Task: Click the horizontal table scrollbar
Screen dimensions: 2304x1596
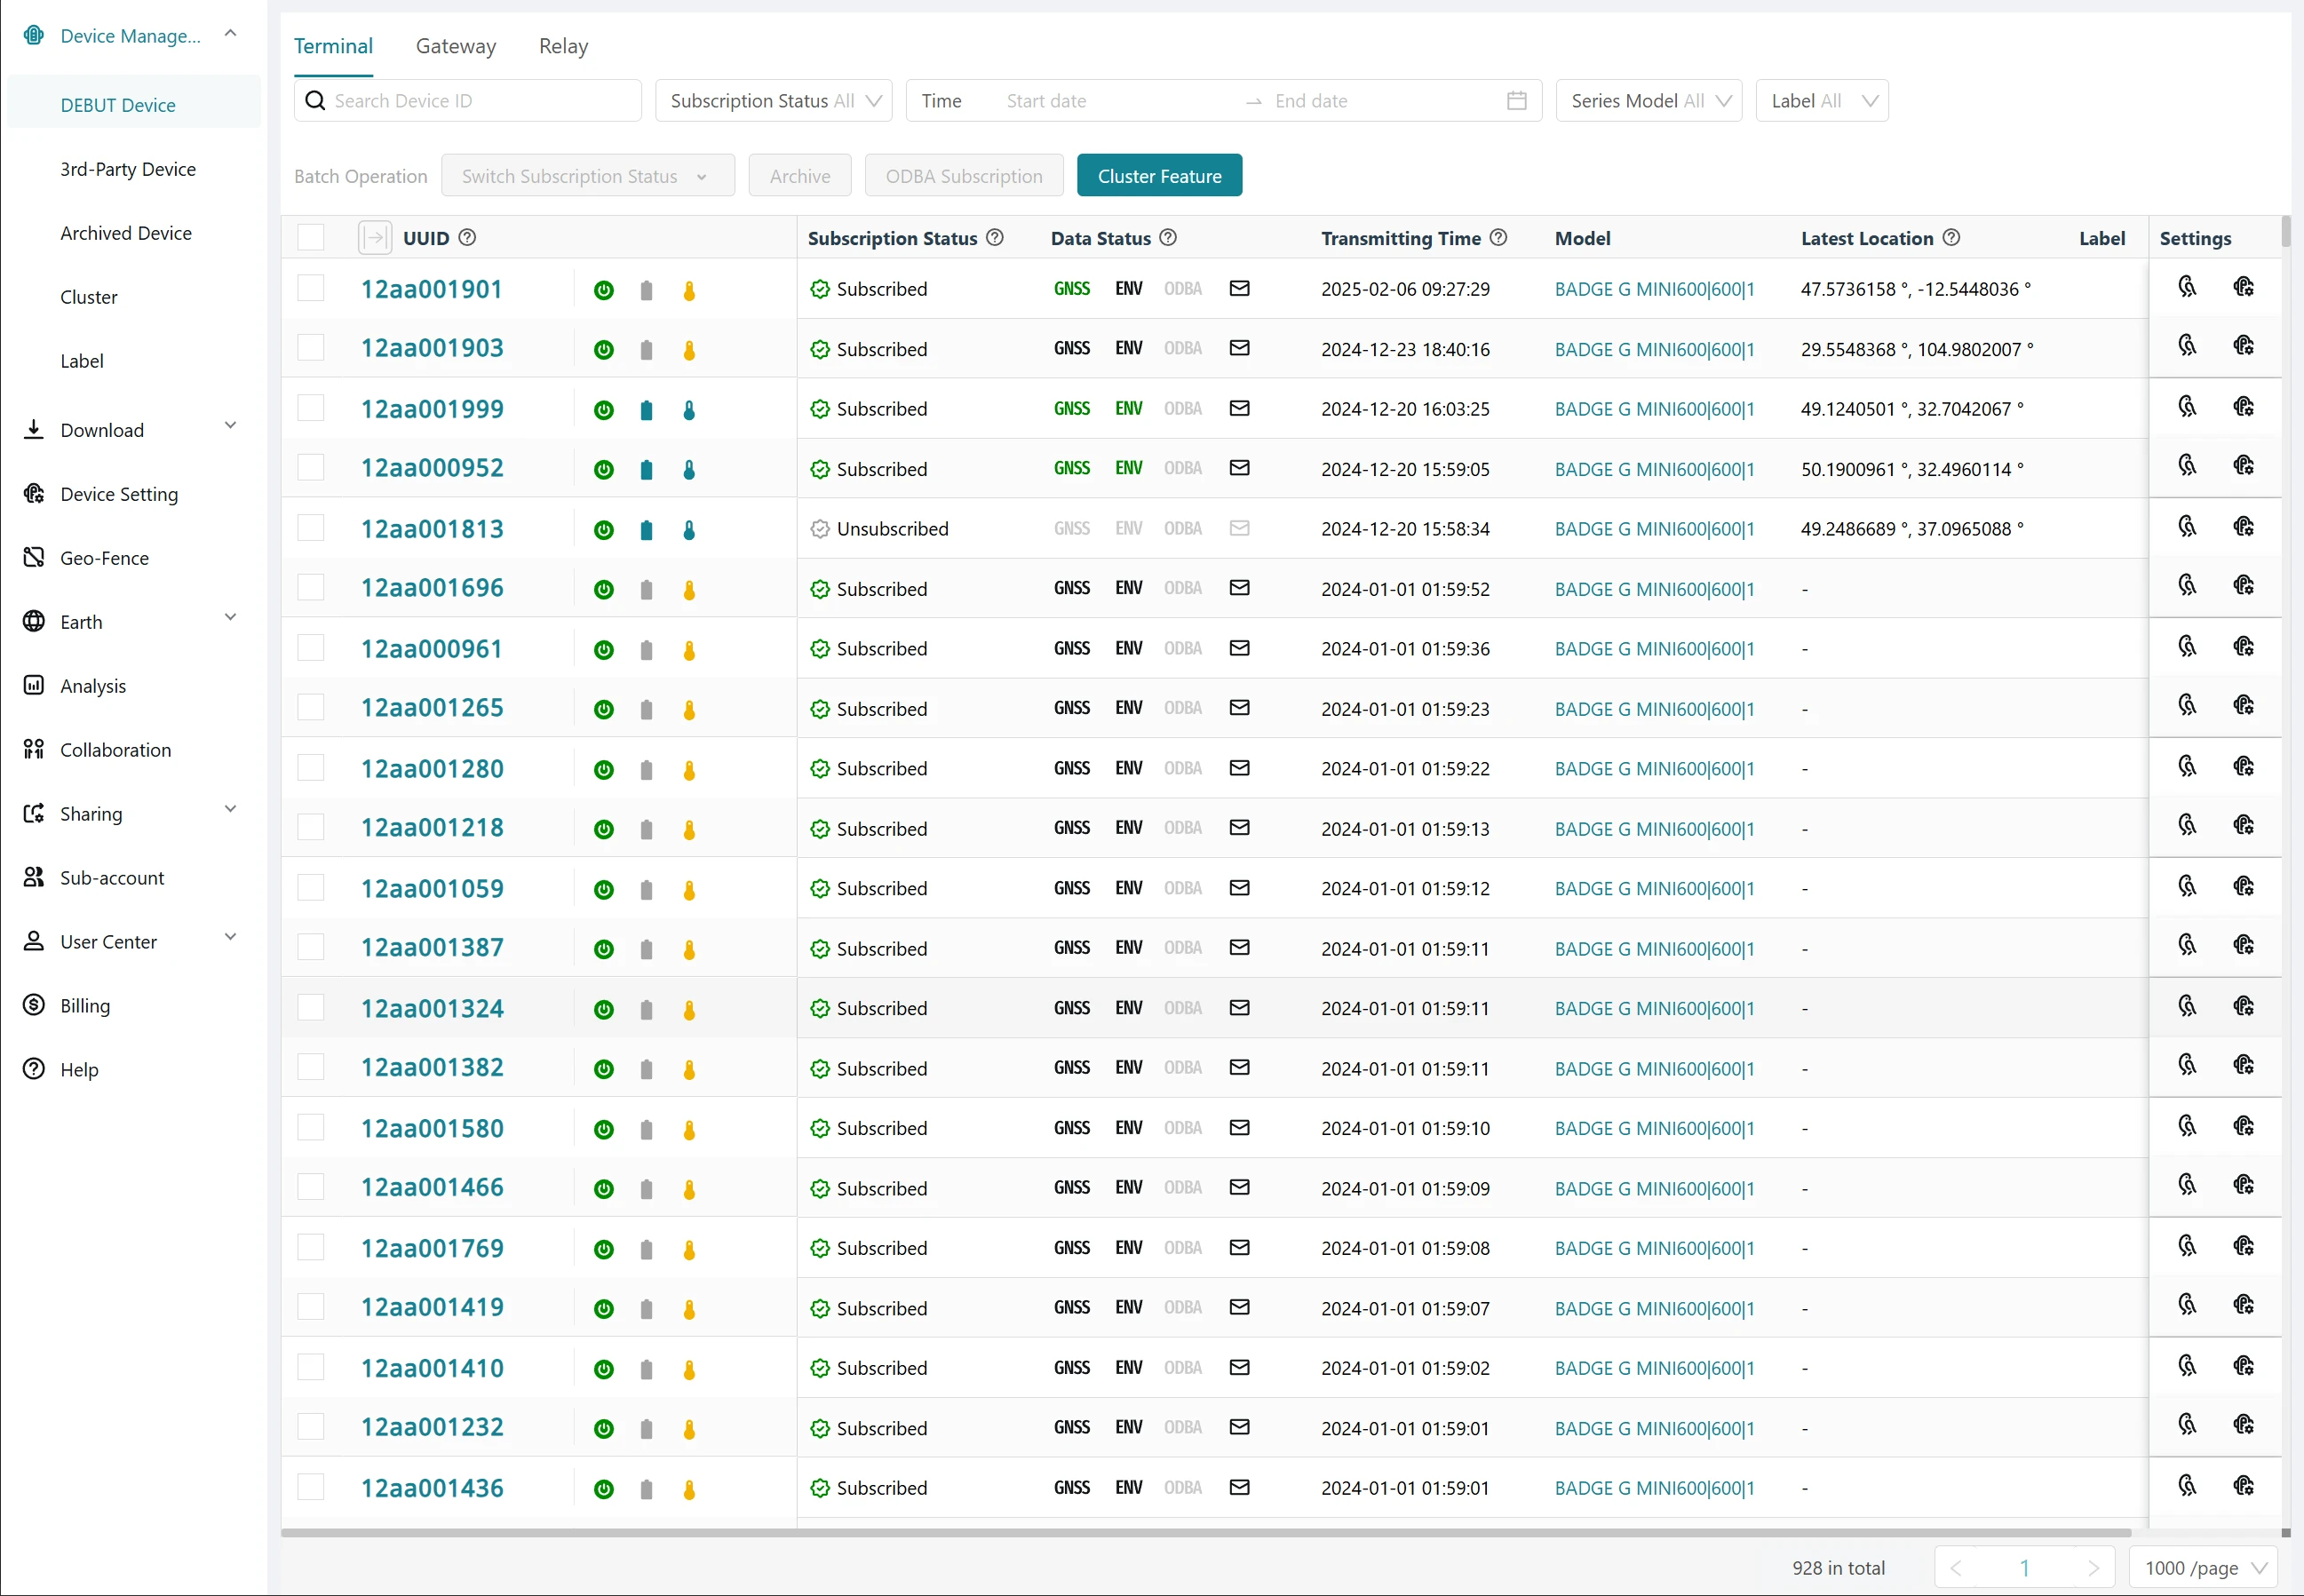Action: click(x=1205, y=1532)
